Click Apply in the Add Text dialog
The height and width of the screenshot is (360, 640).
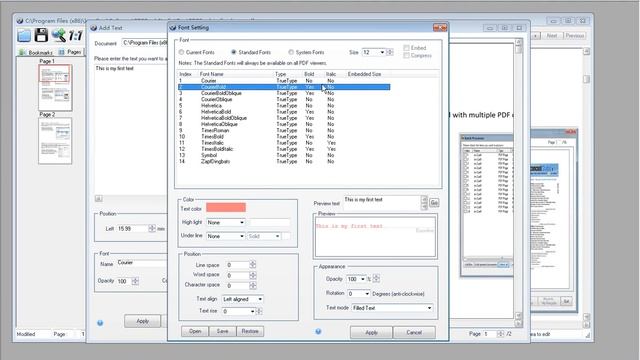142,321
